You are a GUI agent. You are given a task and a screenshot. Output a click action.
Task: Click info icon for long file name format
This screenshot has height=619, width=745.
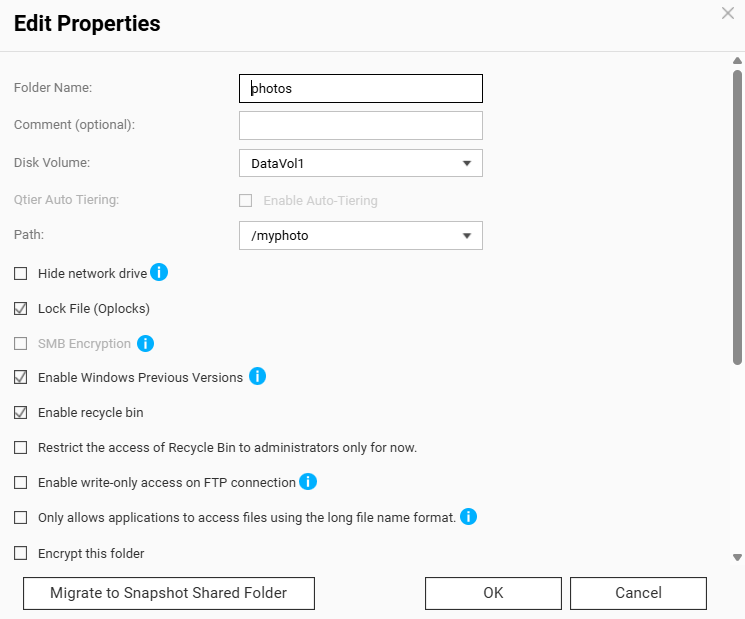point(468,517)
